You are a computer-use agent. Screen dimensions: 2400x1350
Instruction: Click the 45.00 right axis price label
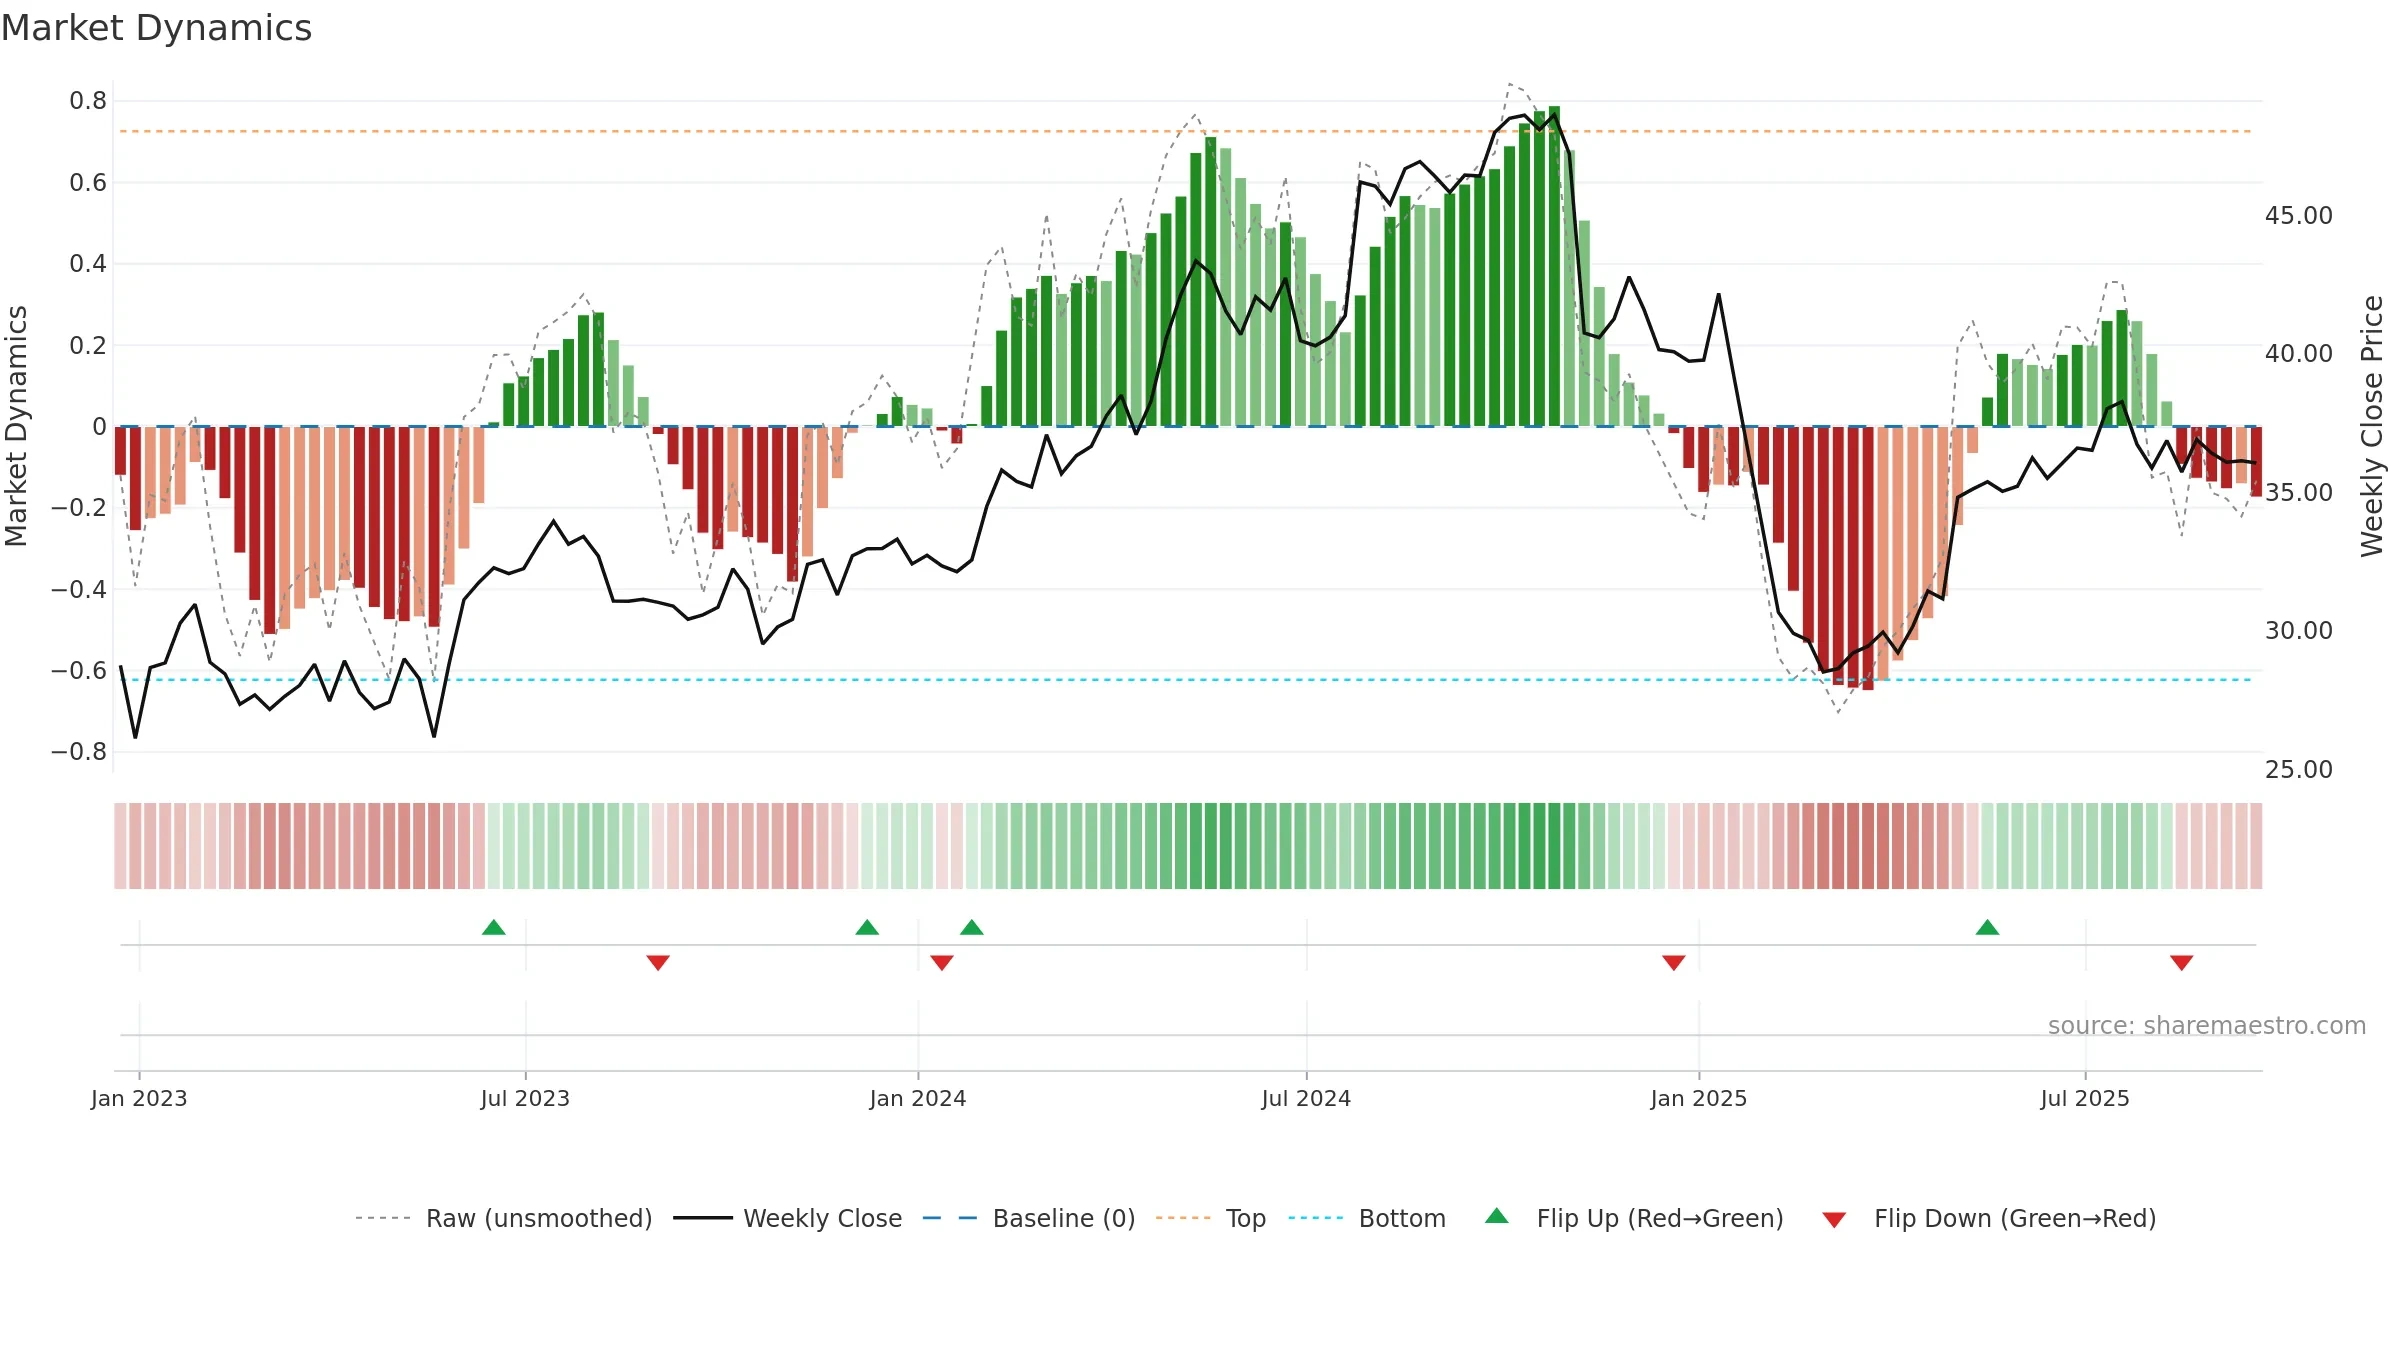(x=2299, y=216)
